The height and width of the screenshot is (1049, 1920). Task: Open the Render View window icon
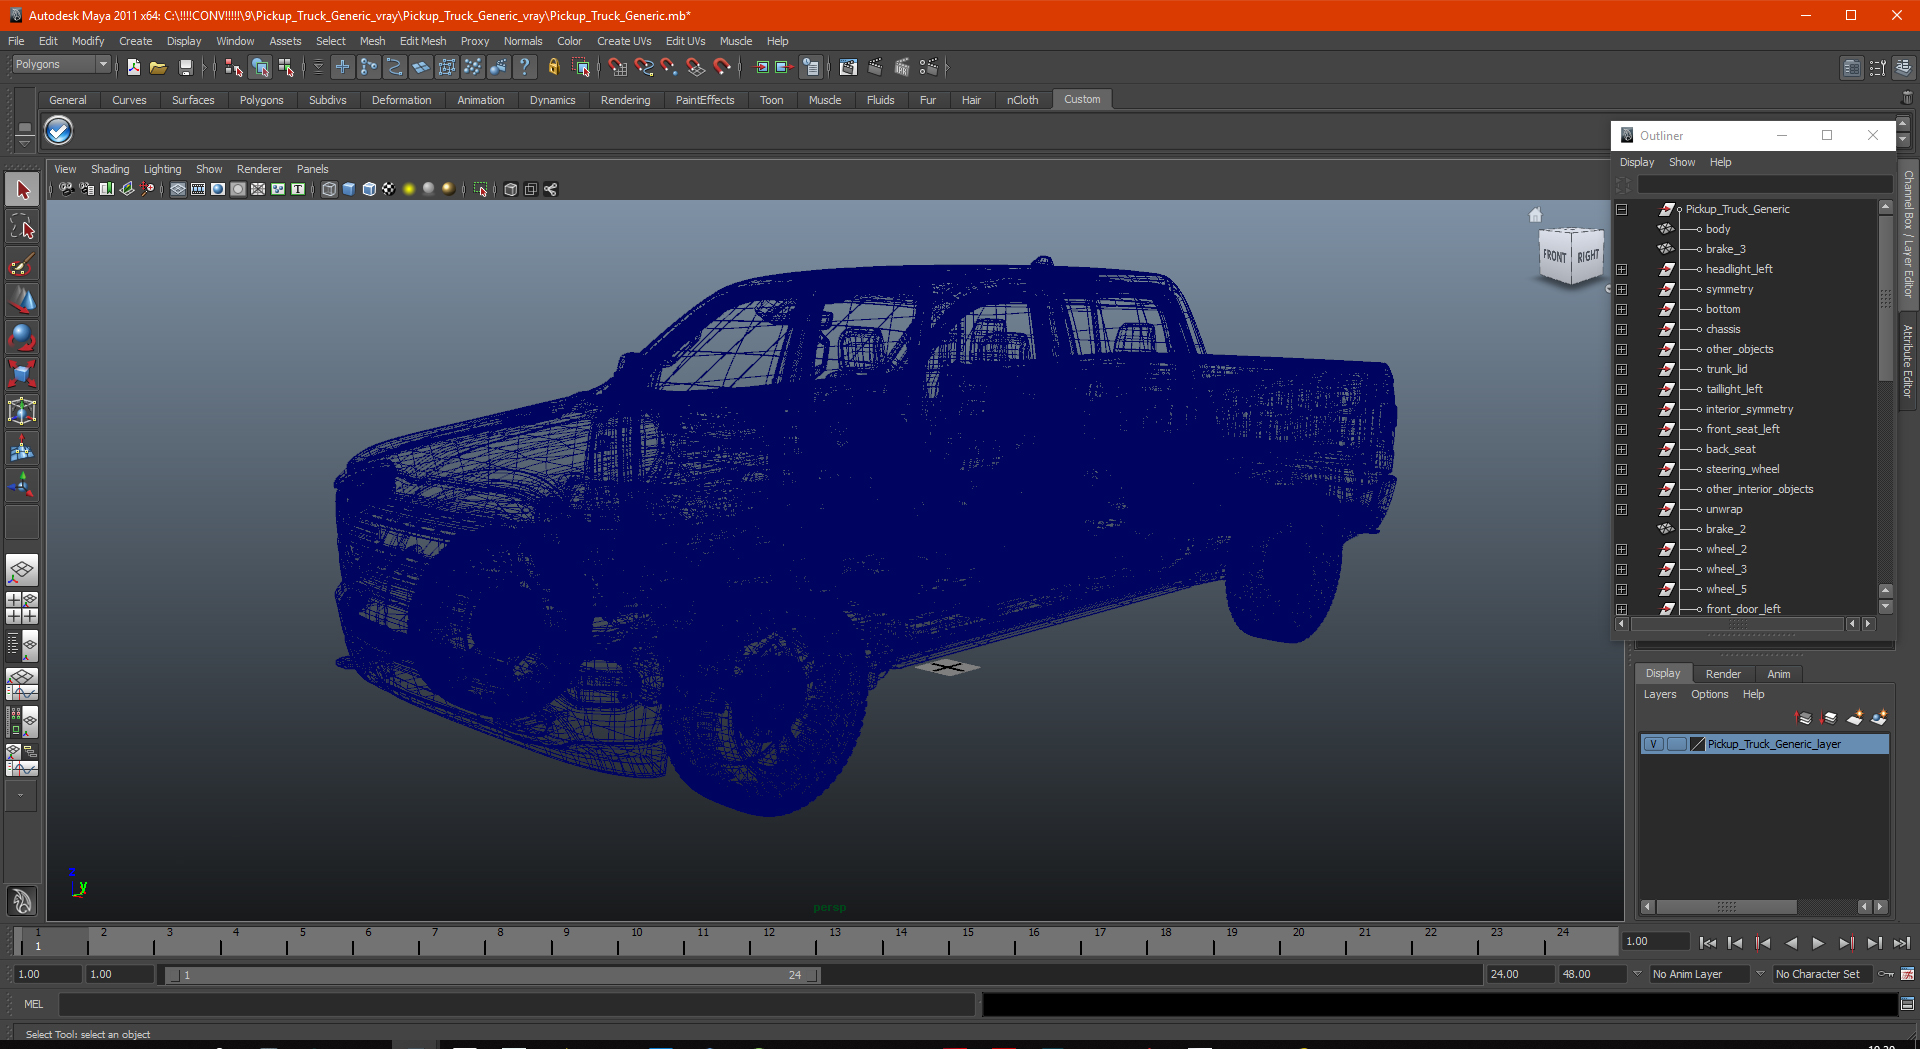(848, 67)
